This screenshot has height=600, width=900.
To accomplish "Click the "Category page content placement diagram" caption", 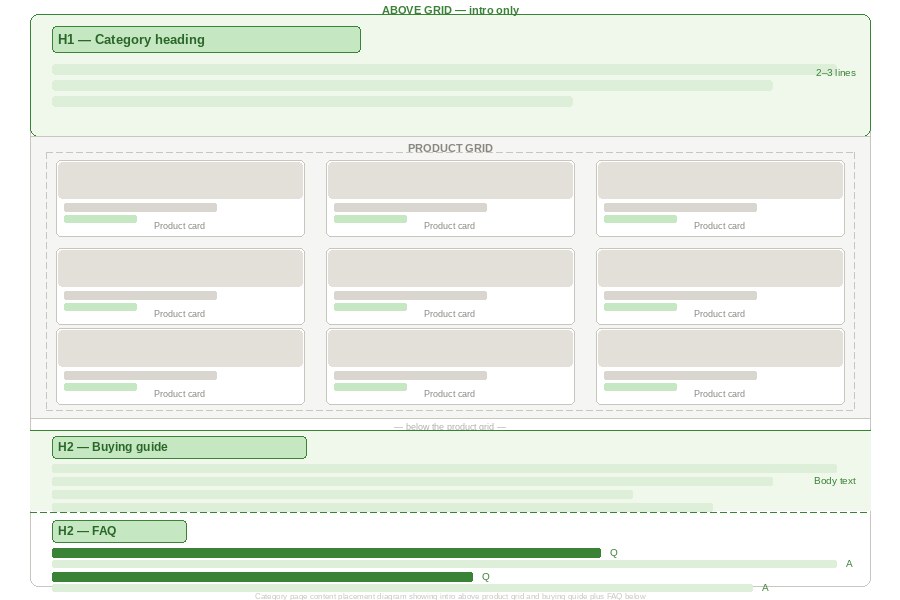I will 450,596.
